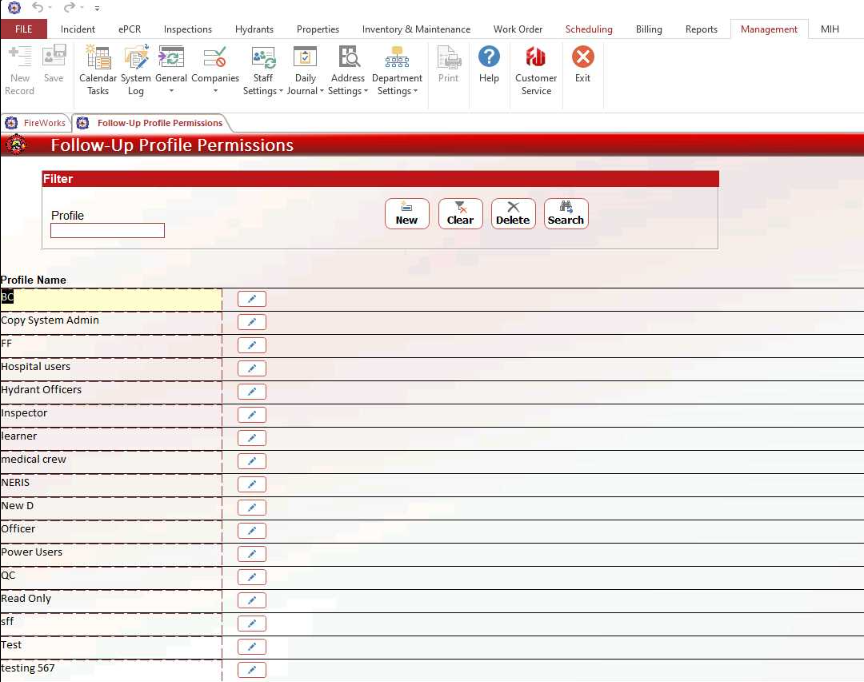The width and height of the screenshot is (864, 682).
Task: Open Calendar Tasks in the ribbon
Action: (98, 70)
